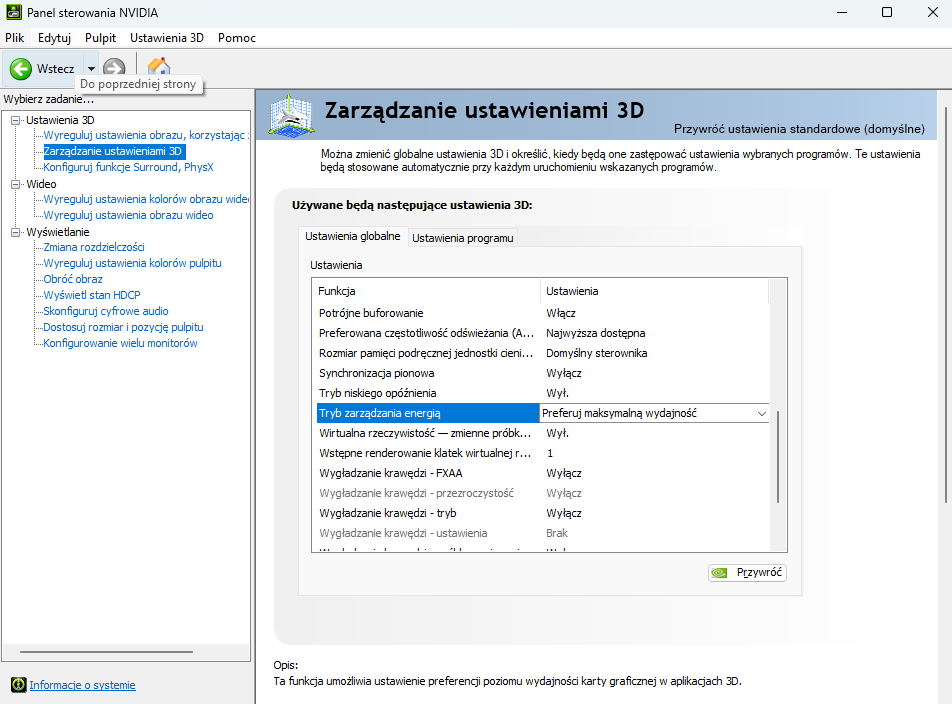Screen dimensions: 952x704
Task: Click the forward navigation arrow icon
Action: point(114,68)
